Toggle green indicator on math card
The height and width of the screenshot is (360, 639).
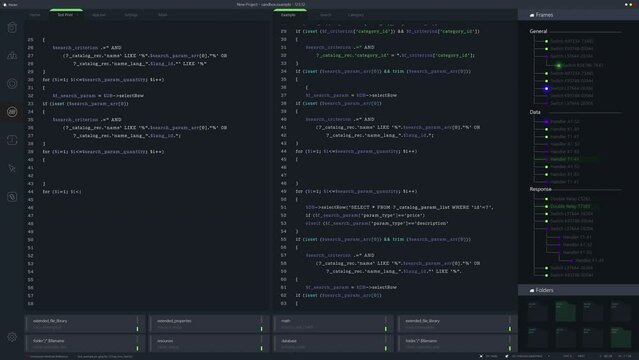[x=386, y=329]
